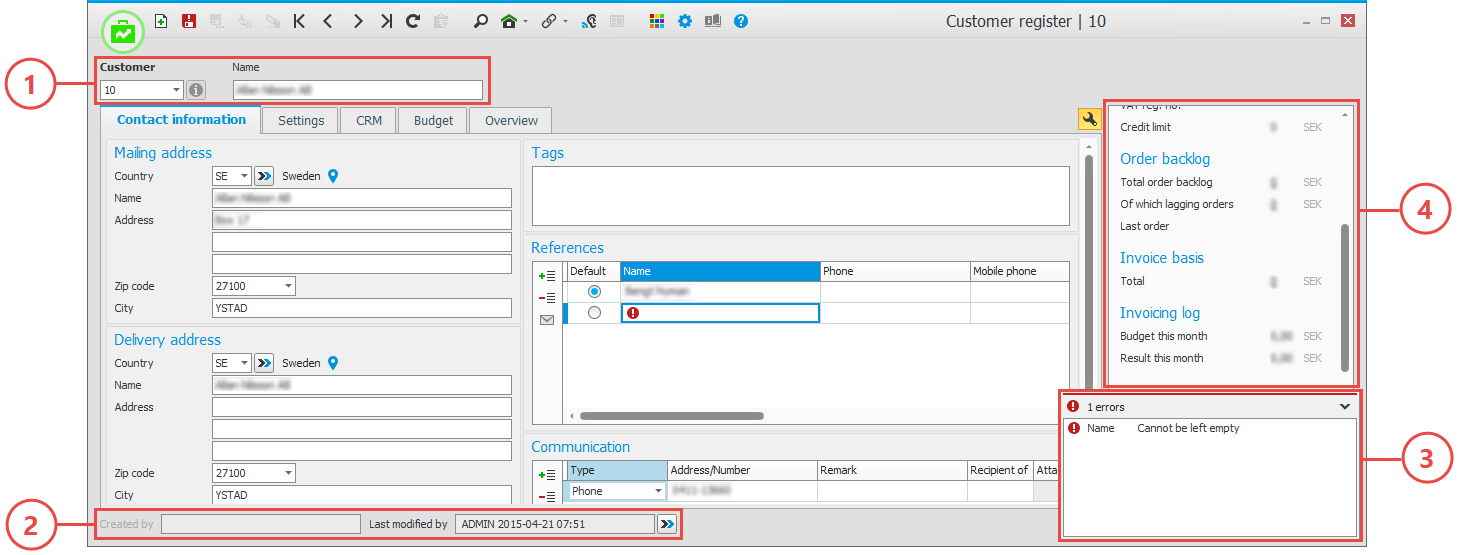Open the magnifying glass search

[481, 21]
